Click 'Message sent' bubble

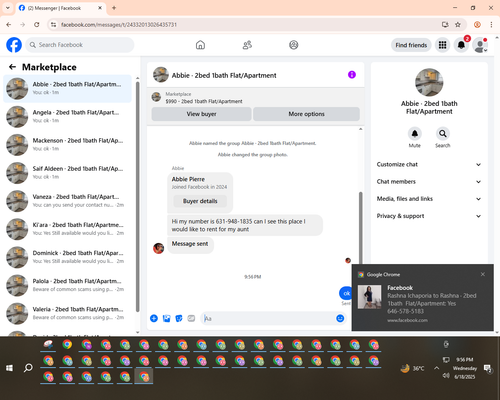pyautogui.click(x=190, y=244)
